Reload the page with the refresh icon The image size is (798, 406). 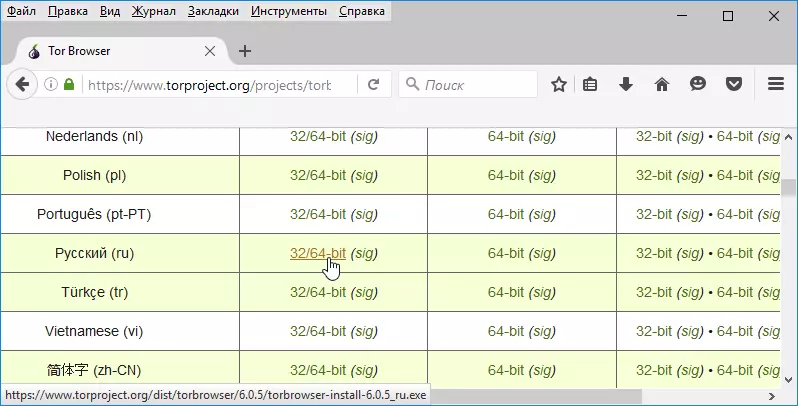pyautogui.click(x=373, y=85)
